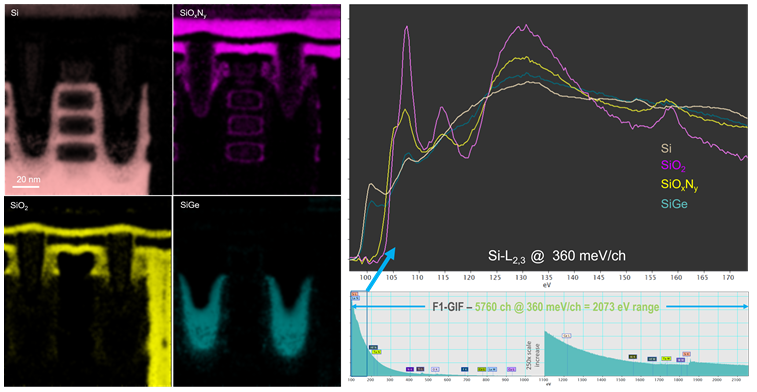Click the Si legend entry in spectrum
The width and height of the screenshot is (757, 392).
pyautogui.click(x=666, y=149)
